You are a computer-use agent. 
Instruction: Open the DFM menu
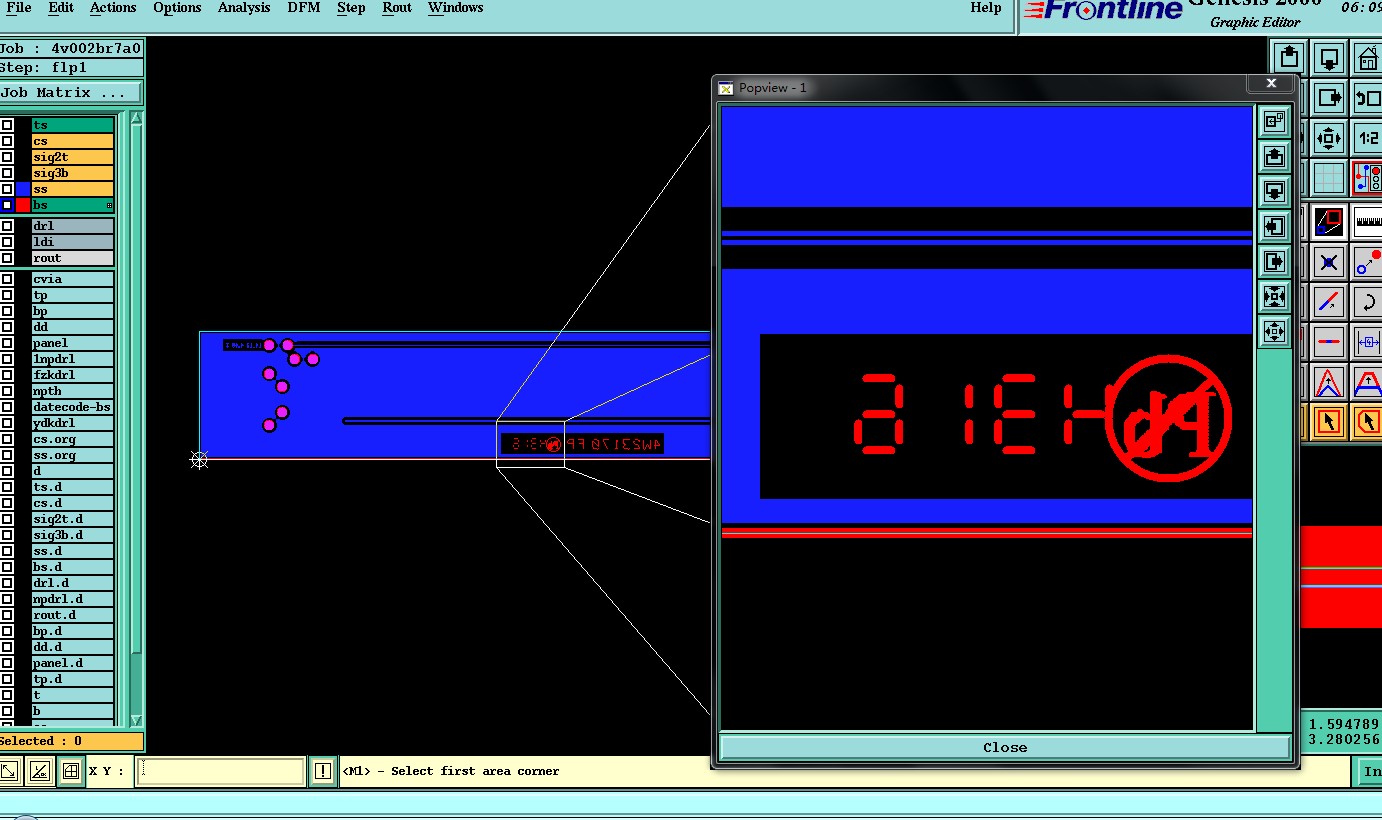coord(303,8)
